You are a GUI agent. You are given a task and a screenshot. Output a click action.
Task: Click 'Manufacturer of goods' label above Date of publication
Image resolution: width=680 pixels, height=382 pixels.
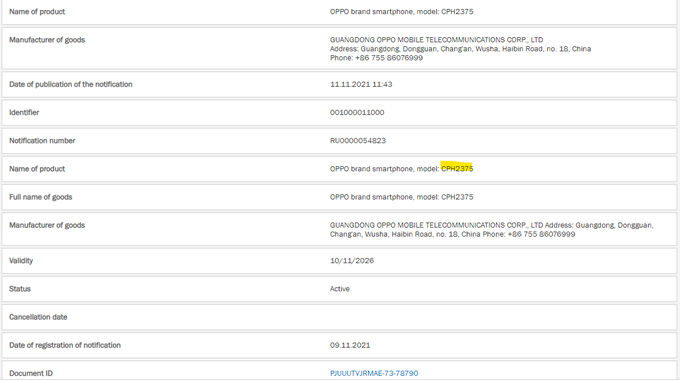(47, 40)
